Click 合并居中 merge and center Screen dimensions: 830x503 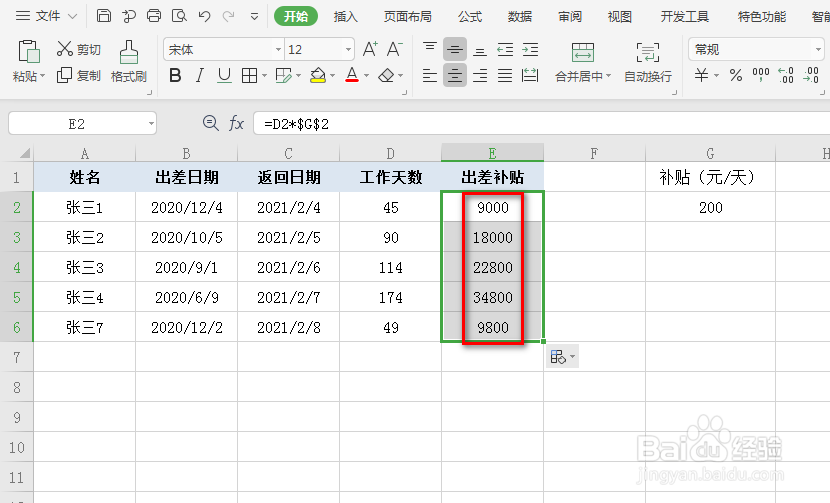[582, 61]
